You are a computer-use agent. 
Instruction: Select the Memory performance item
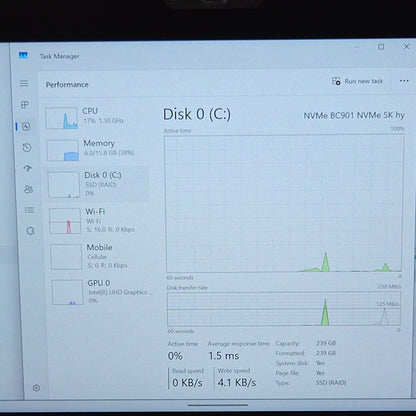[x=96, y=150]
